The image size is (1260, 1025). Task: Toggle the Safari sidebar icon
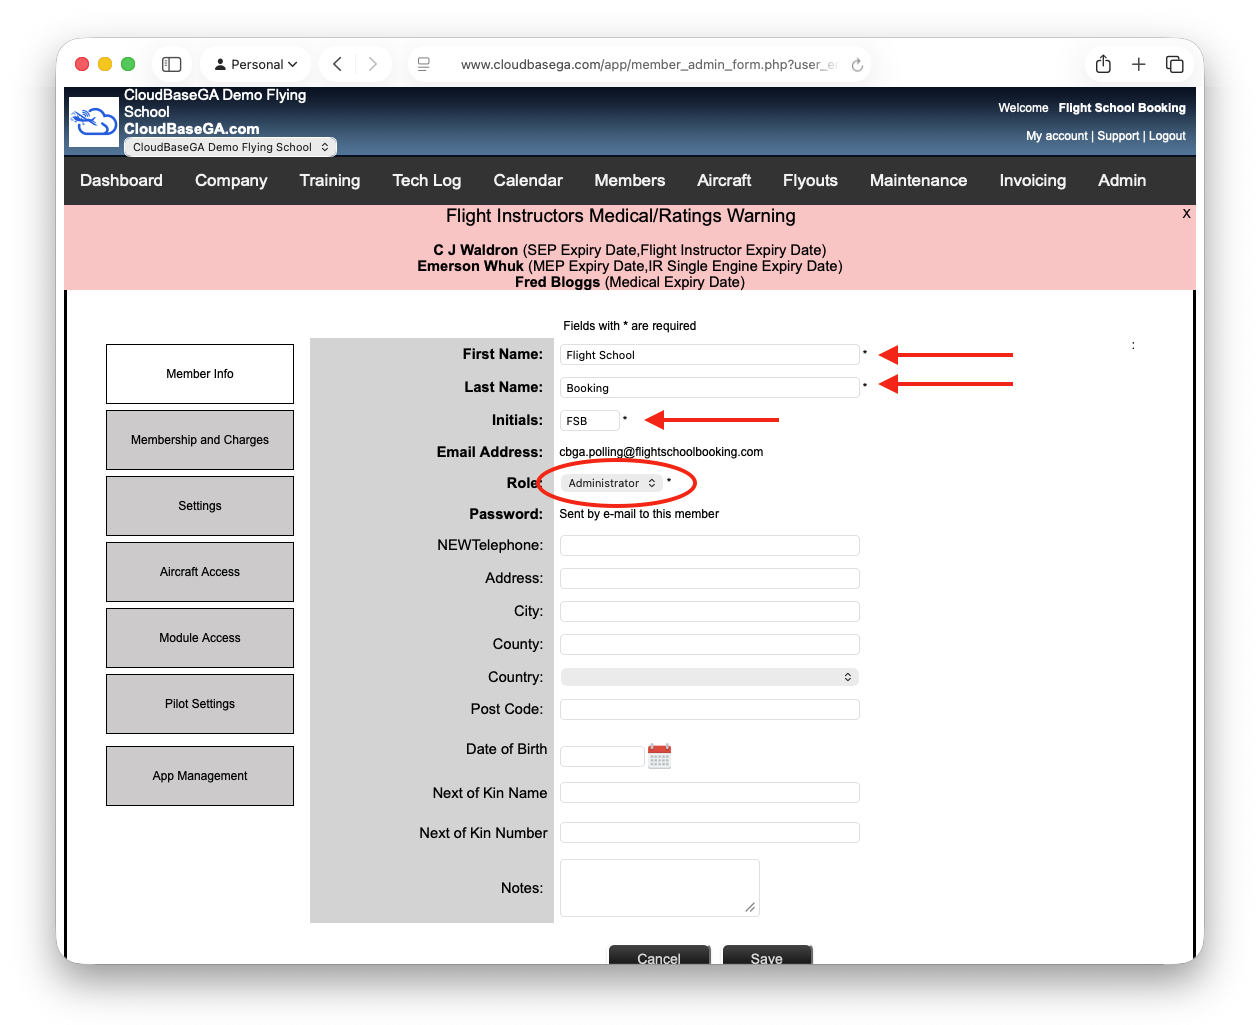(x=172, y=64)
